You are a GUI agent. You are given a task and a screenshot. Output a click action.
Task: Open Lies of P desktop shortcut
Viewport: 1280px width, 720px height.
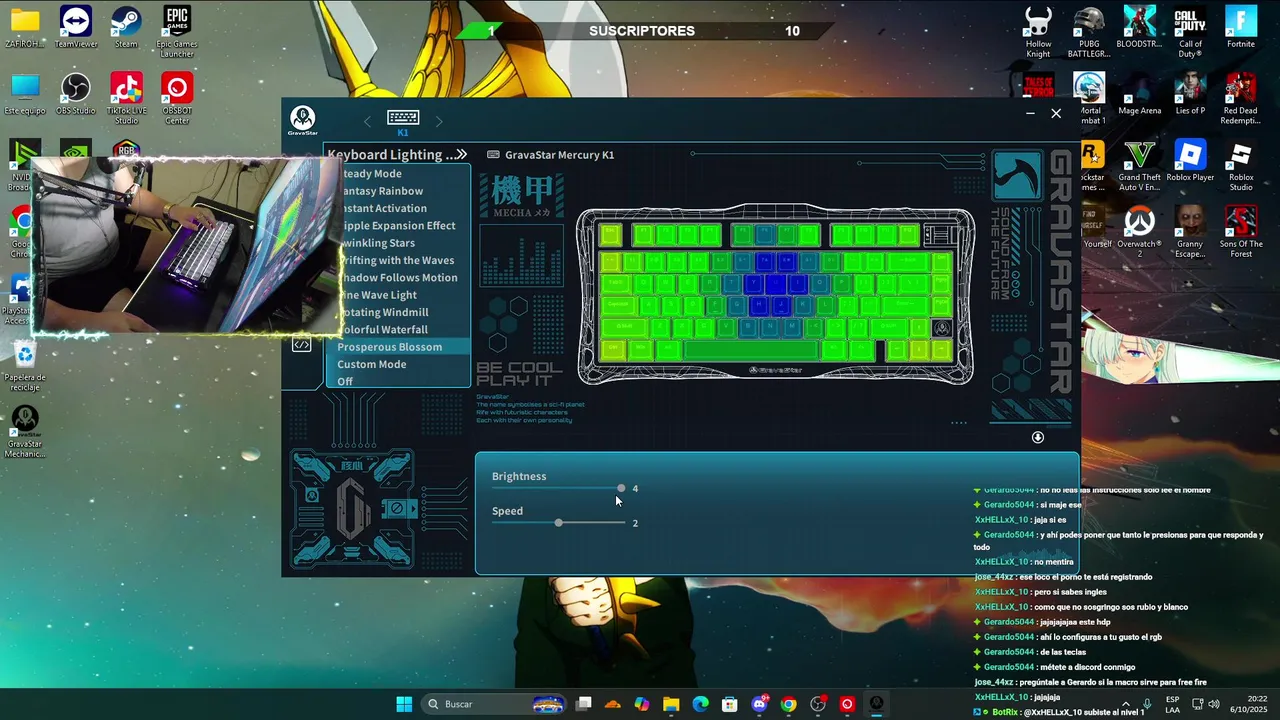pos(1190,95)
